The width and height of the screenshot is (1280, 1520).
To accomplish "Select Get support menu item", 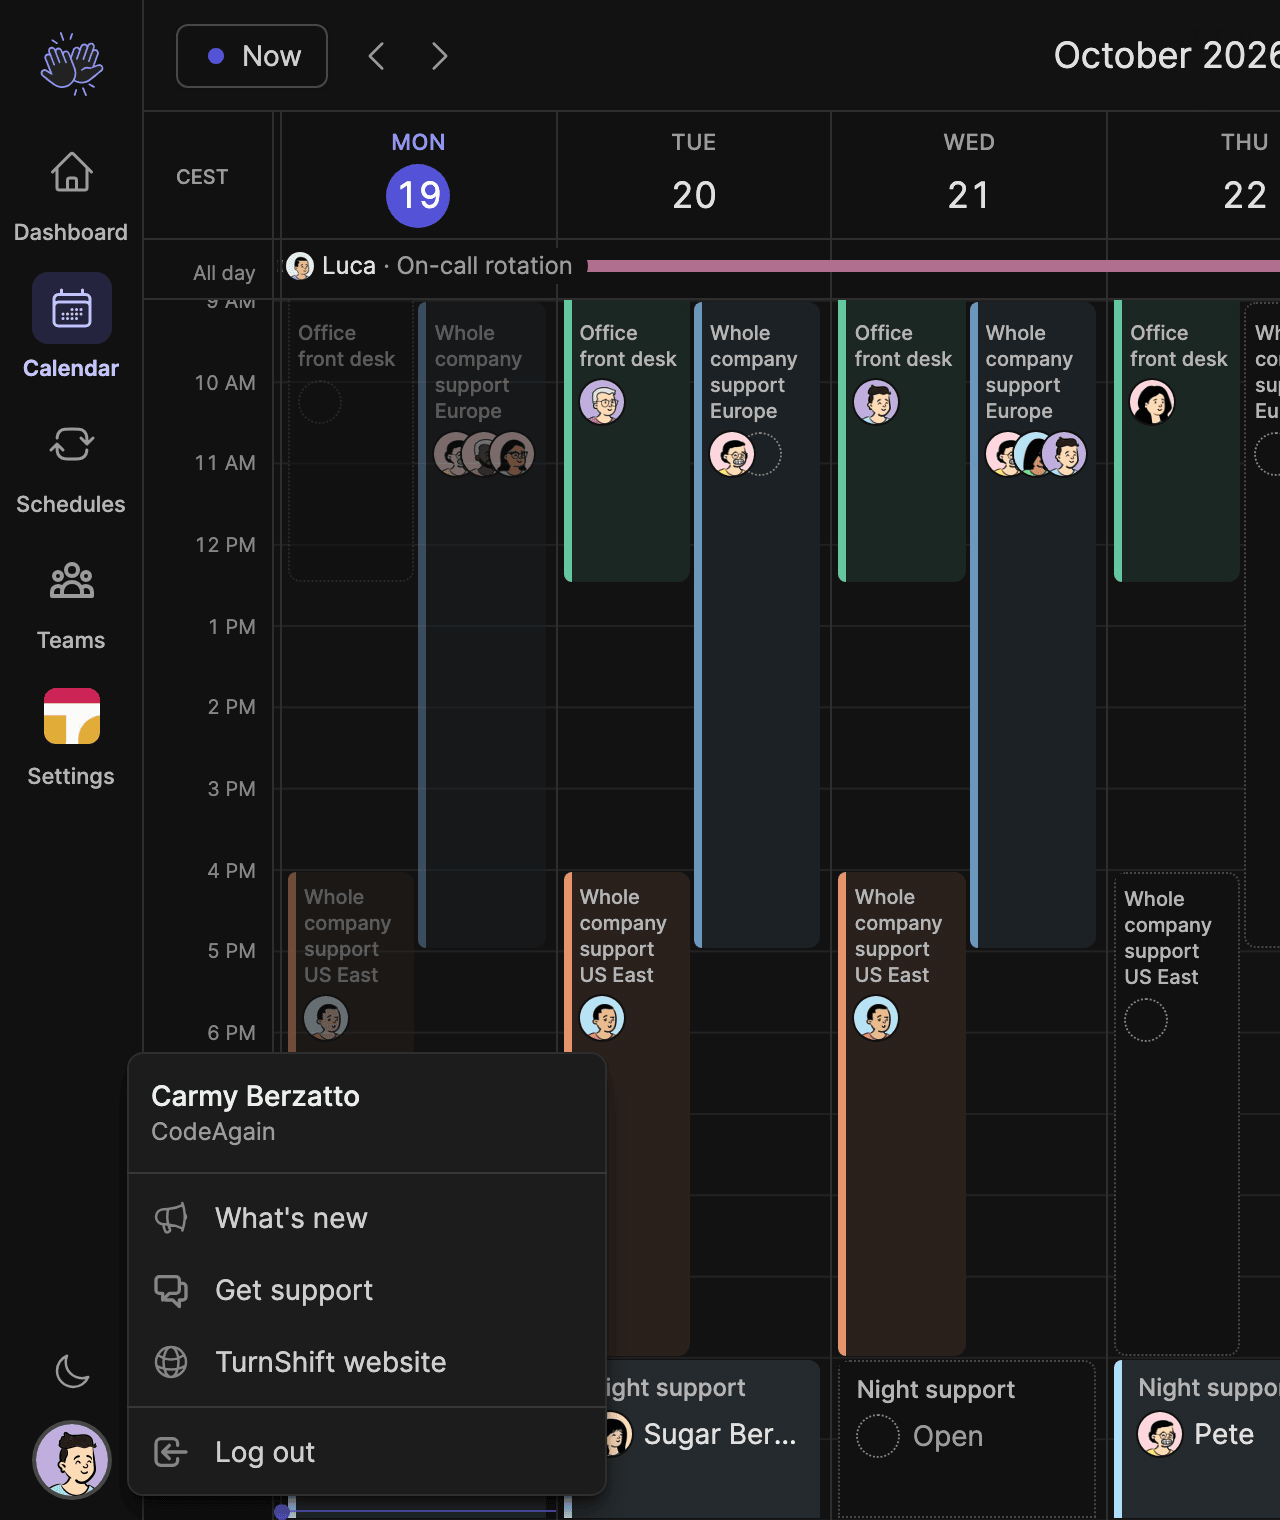I will coord(367,1290).
